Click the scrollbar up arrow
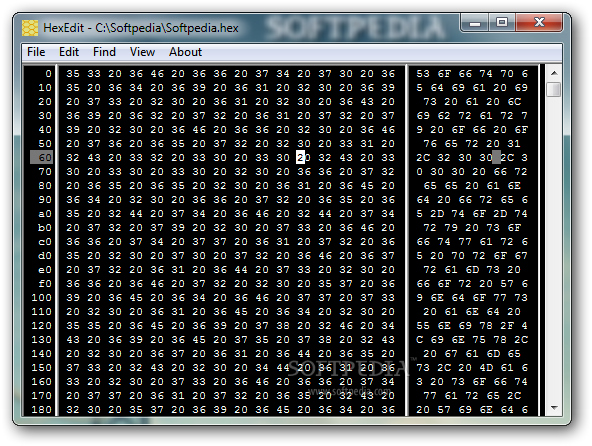 click(x=554, y=73)
